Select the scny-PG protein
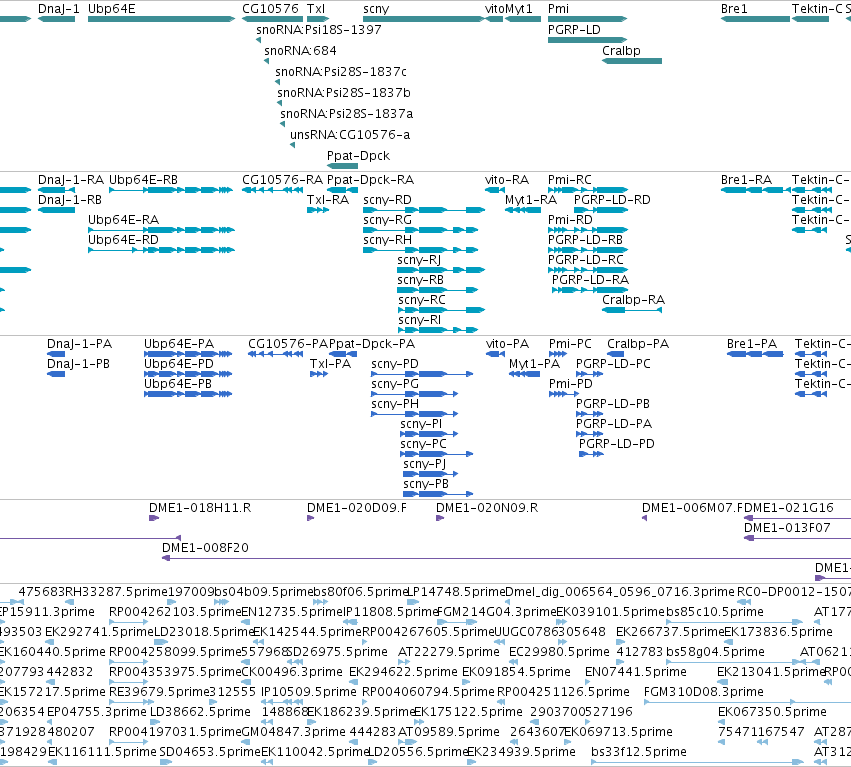The height and width of the screenshot is (767, 851). tap(415, 395)
